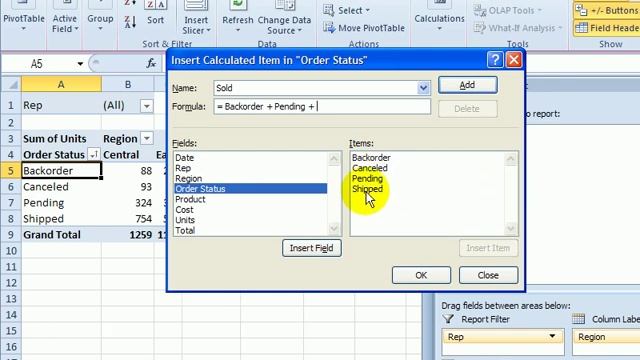Screen dimensions: 640x360
Task: Click the OLAP Tools button
Action: coord(508,10)
